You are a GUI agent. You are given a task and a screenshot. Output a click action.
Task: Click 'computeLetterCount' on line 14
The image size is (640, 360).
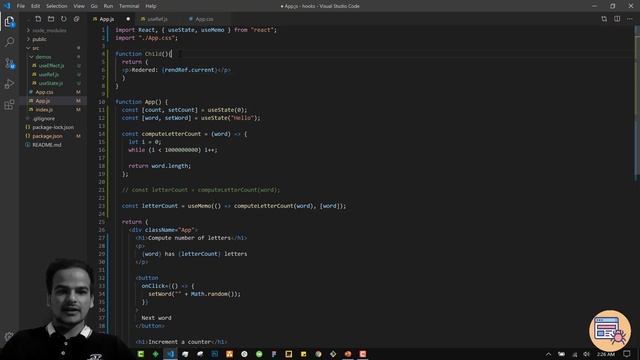(x=171, y=134)
